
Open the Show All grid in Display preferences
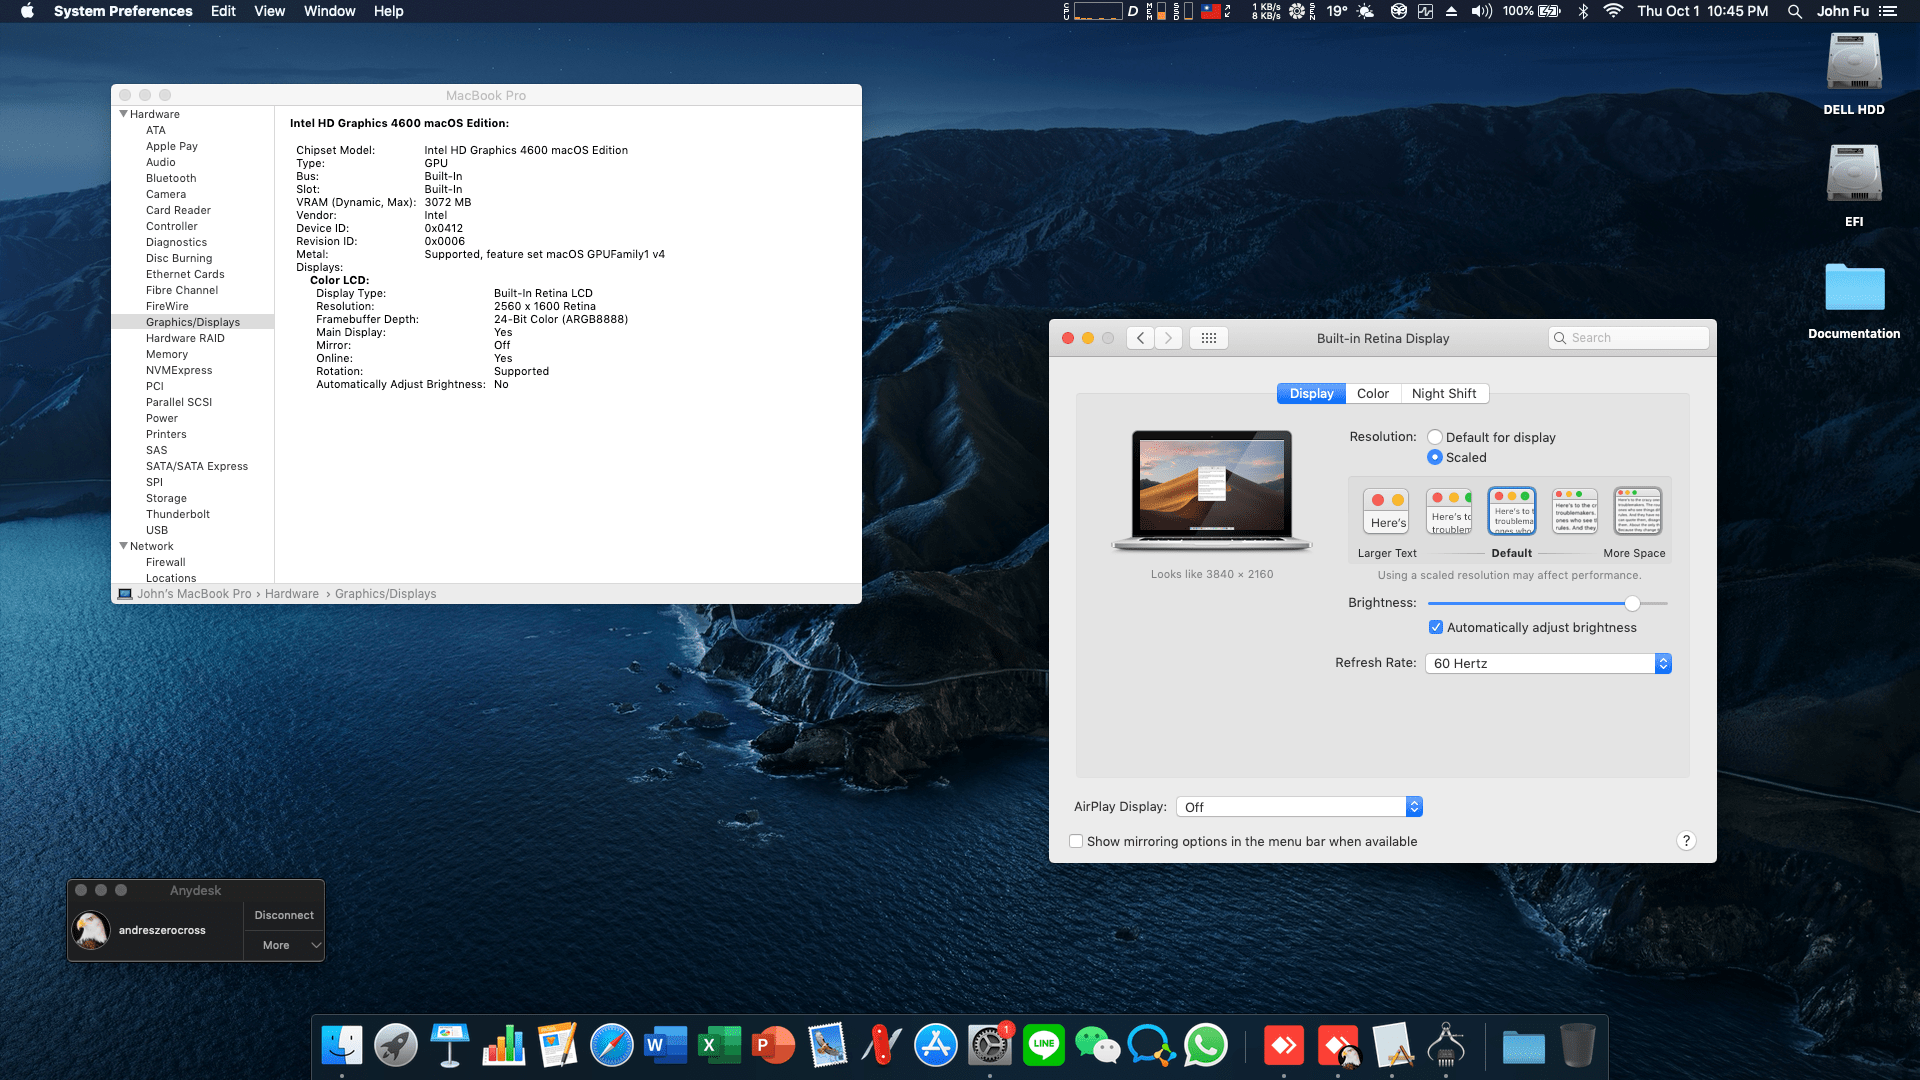coord(1208,337)
